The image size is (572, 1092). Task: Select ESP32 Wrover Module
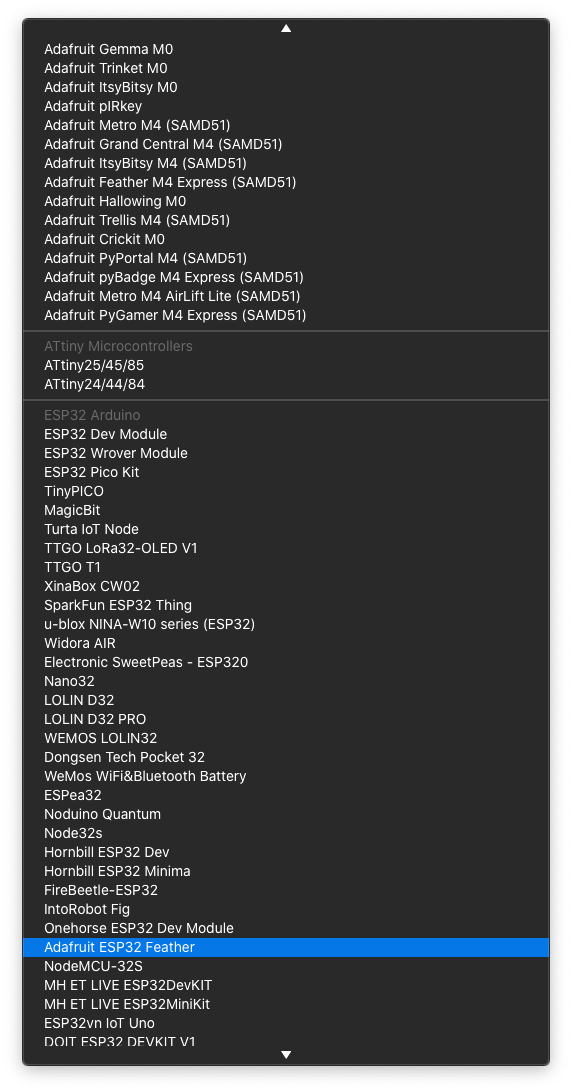286,453
